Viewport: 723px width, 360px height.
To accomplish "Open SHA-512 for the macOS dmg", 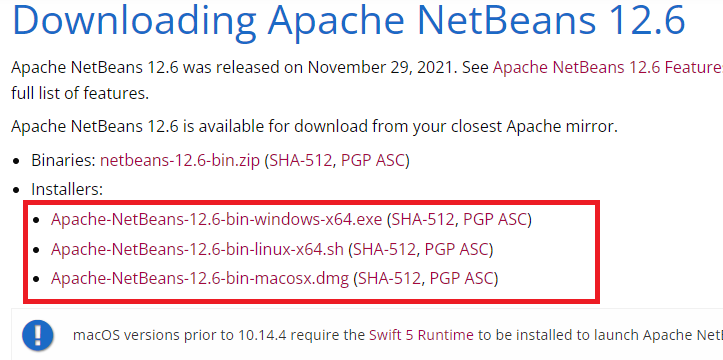I will click(x=390, y=278).
